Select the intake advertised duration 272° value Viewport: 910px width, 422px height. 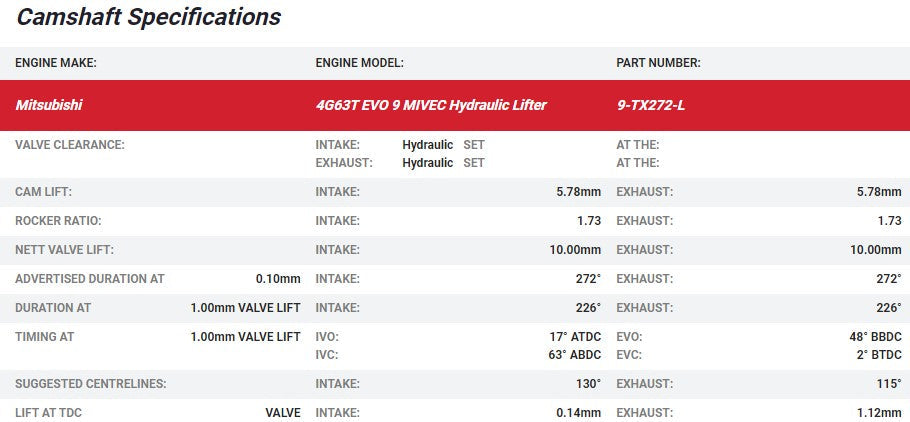click(585, 279)
